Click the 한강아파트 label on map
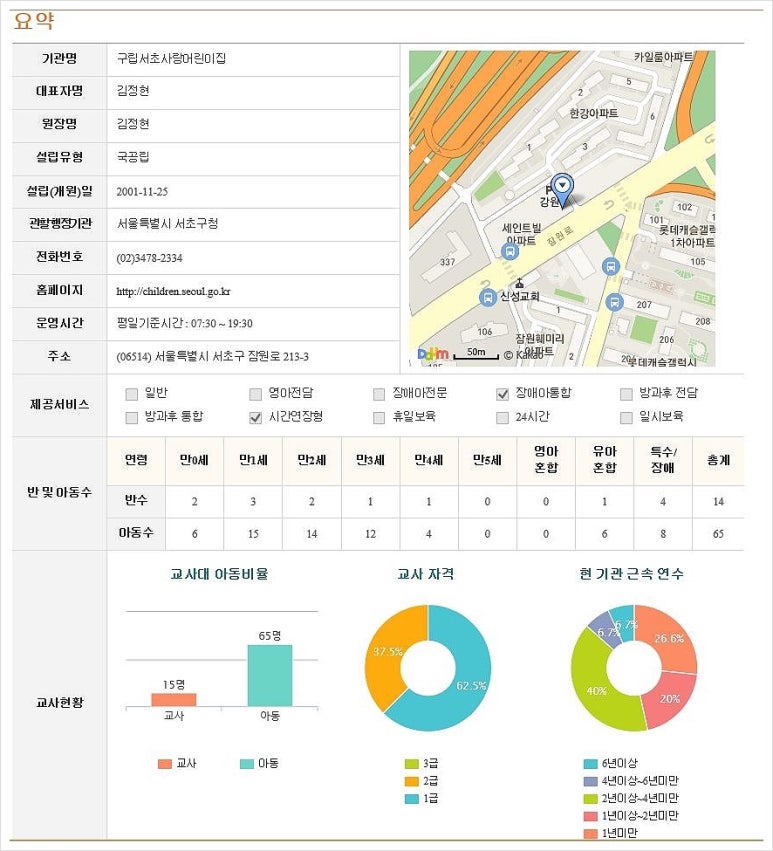773x851 pixels. (593, 113)
